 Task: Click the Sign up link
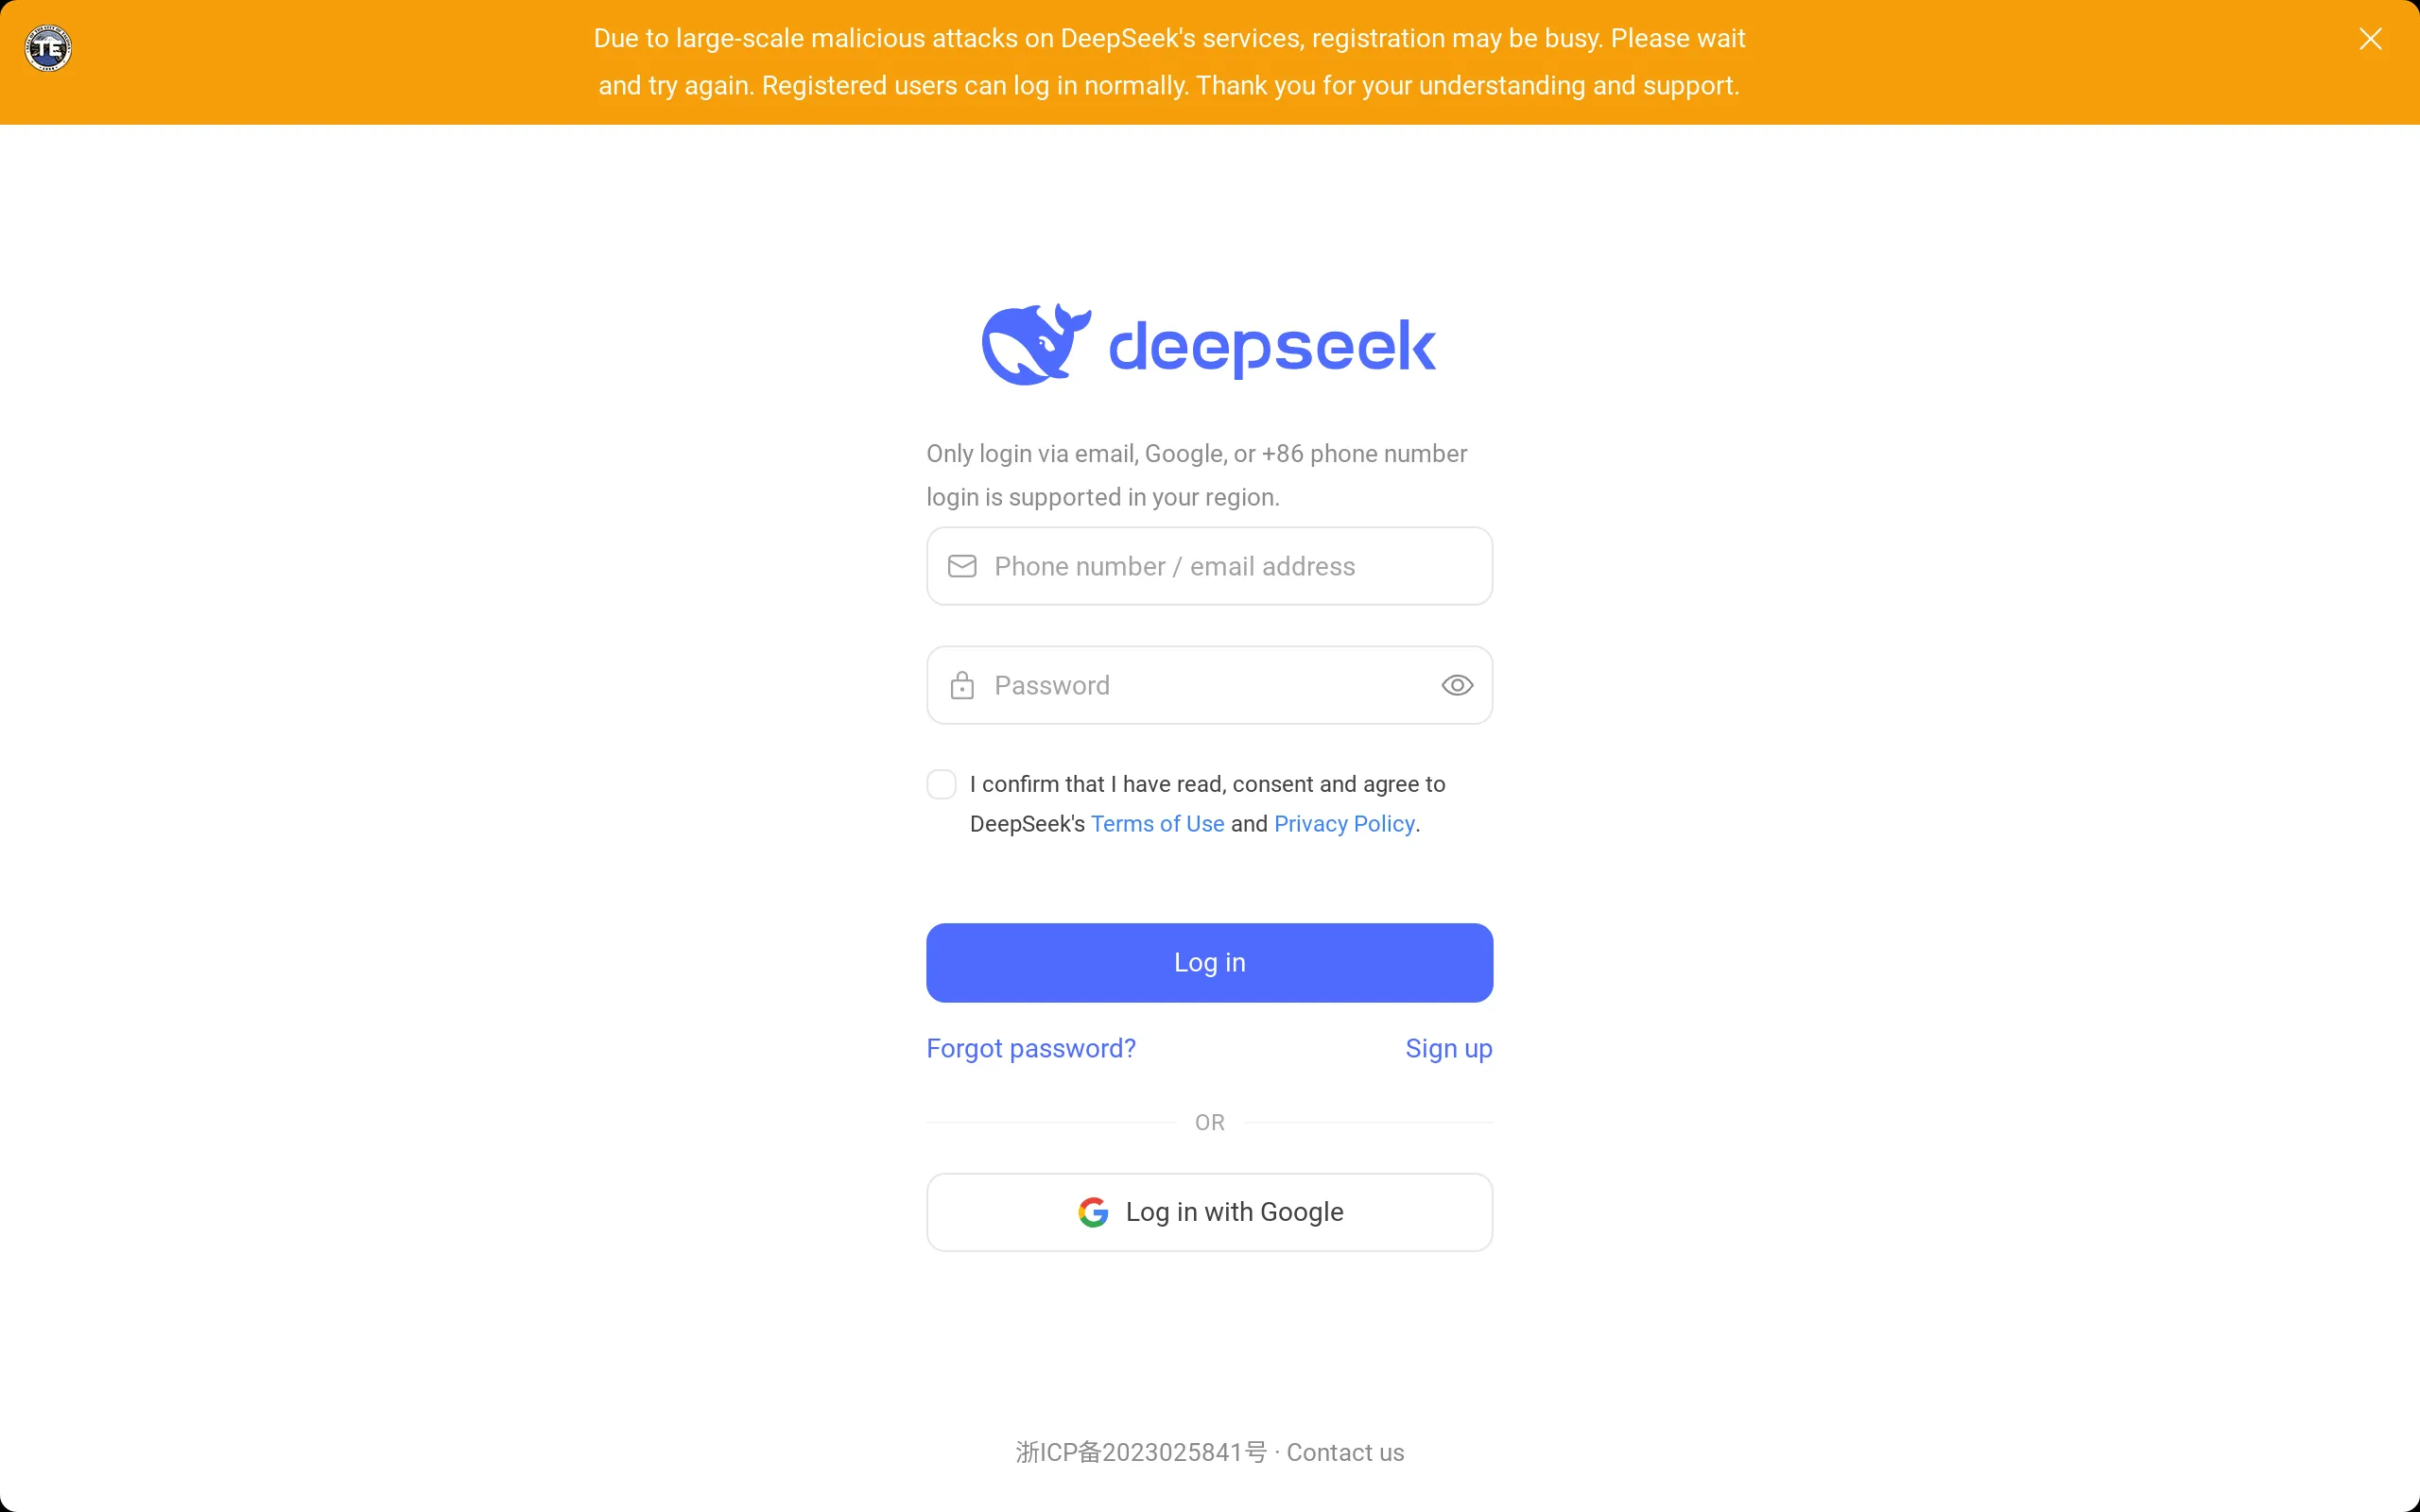coord(1449,1049)
